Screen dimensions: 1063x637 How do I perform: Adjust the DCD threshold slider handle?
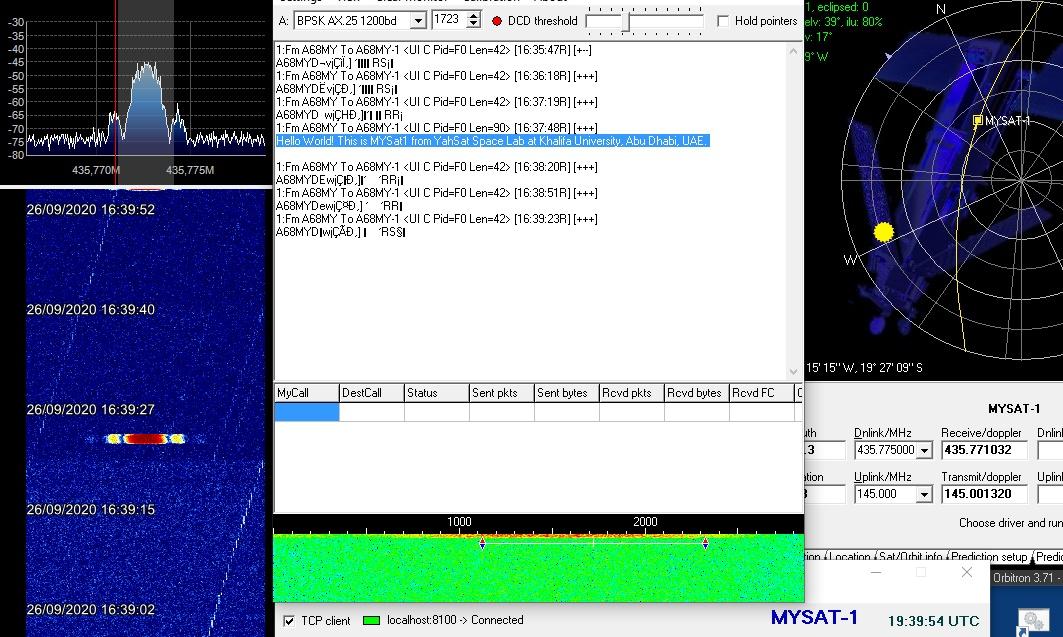[626, 22]
